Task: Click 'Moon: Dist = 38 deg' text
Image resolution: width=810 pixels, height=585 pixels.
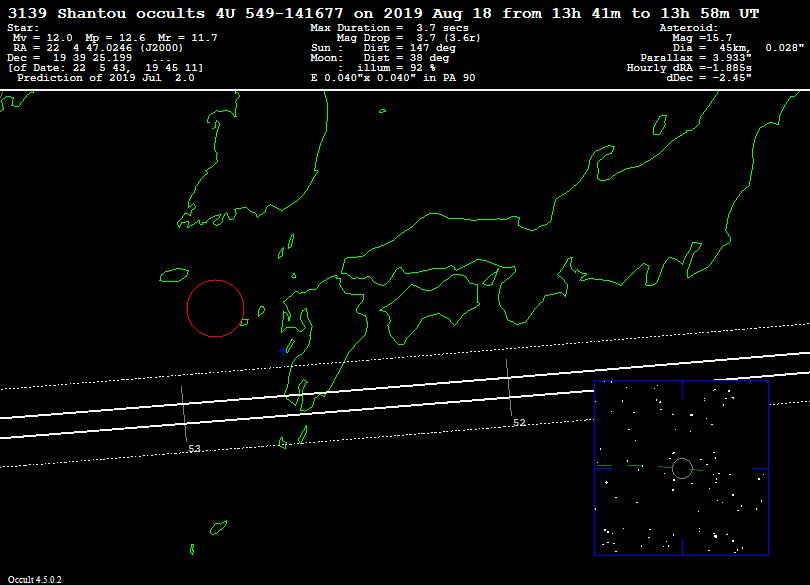Action: pos(380,57)
